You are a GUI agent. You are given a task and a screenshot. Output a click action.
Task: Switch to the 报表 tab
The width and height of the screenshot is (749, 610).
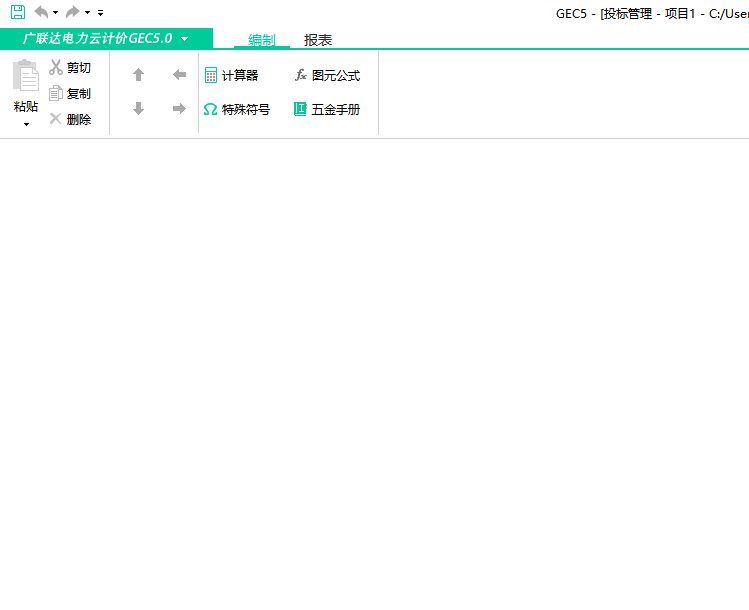tap(318, 40)
